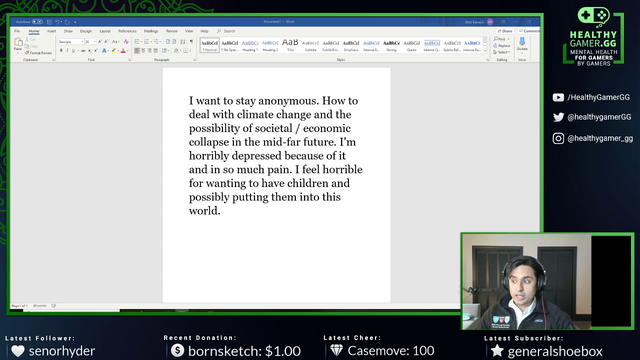Click the Redo icon
Image resolution: width=640 pixels, height=360 pixels.
pyautogui.click(x=67, y=22)
